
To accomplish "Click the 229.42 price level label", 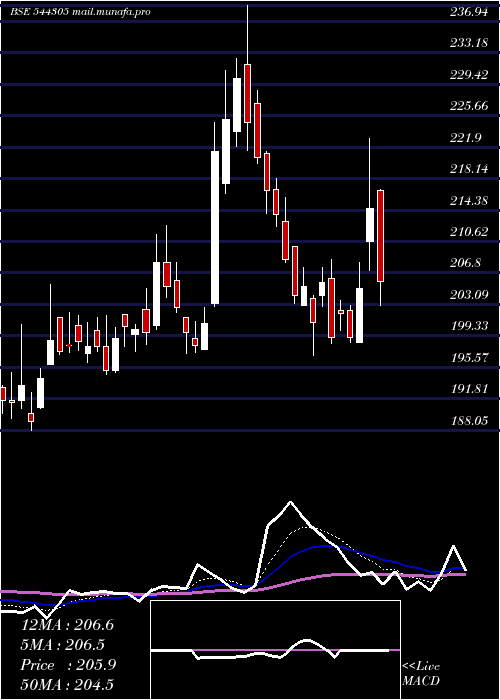I will pos(468,75).
